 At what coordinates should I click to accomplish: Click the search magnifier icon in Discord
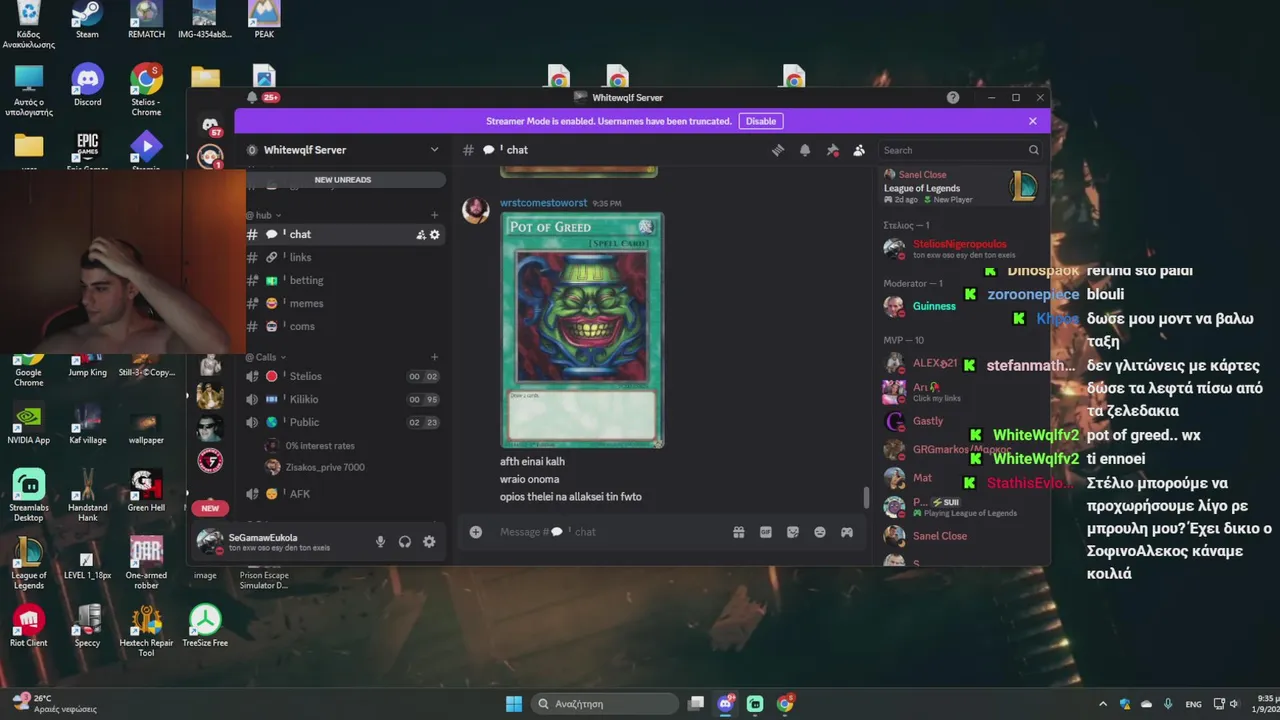(1034, 150)
